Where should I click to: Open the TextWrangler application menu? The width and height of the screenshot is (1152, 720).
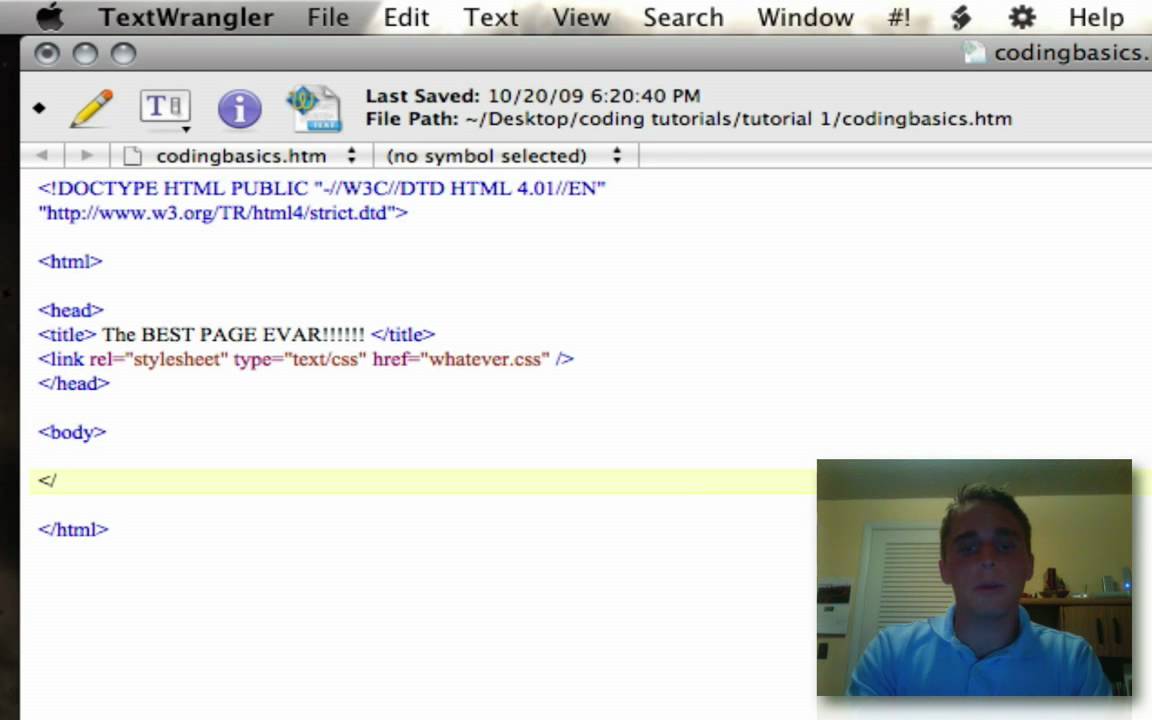(186, 17)
